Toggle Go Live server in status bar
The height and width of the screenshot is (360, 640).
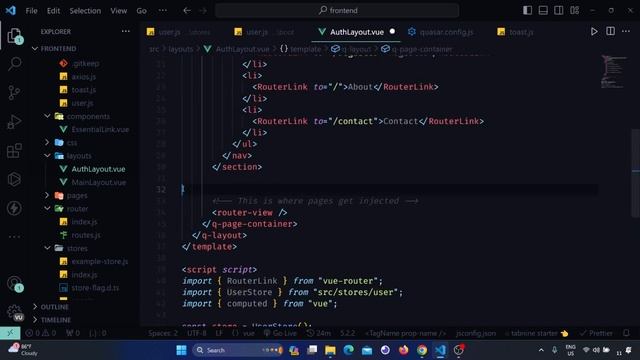tap(280, 333)
